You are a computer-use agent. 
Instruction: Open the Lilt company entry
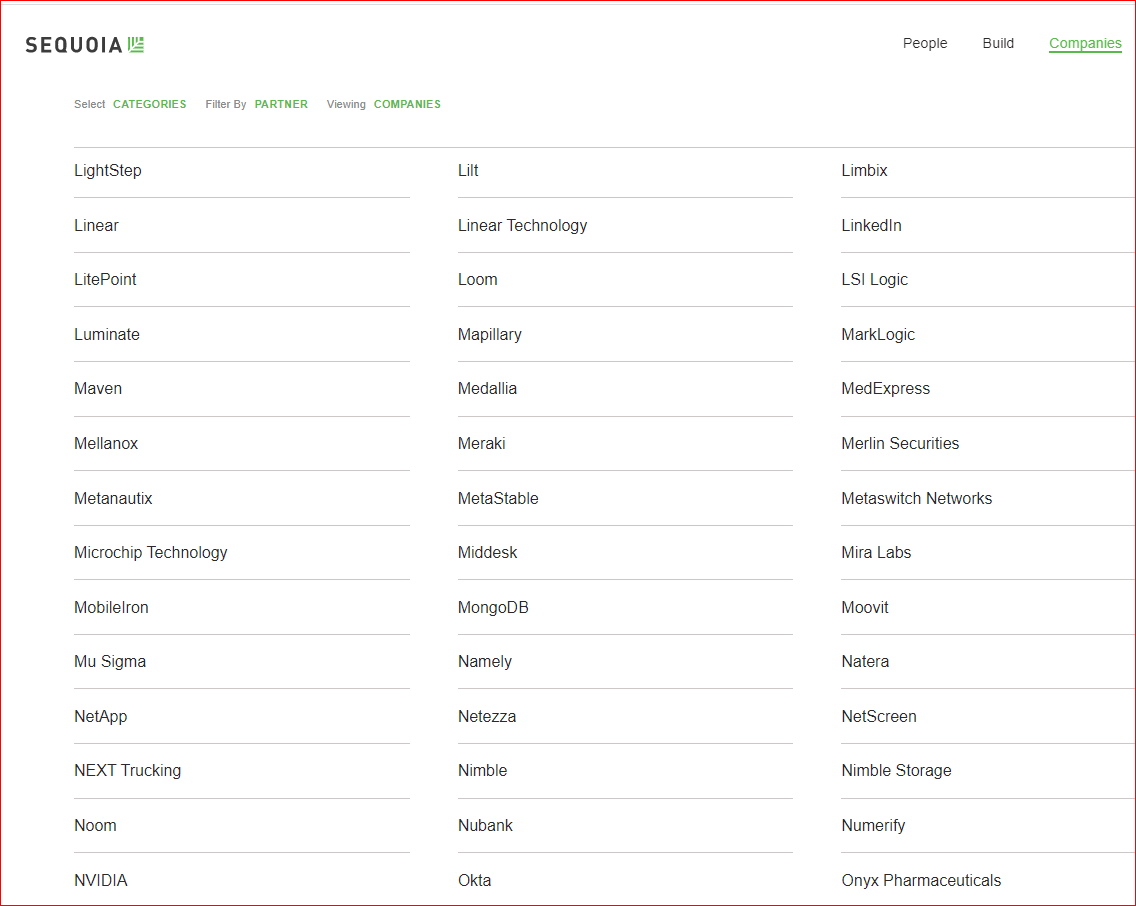click(x=468, y=171)
